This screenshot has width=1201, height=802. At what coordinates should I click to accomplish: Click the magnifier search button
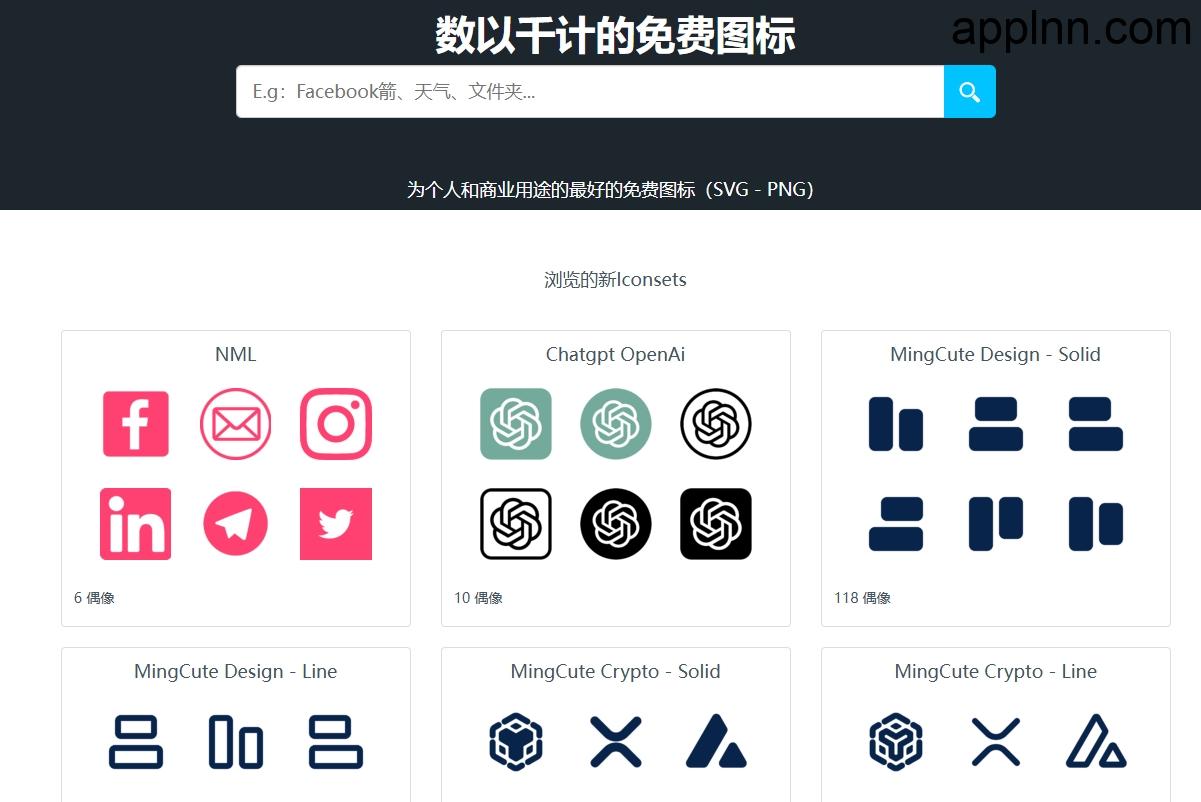point(969,92)
